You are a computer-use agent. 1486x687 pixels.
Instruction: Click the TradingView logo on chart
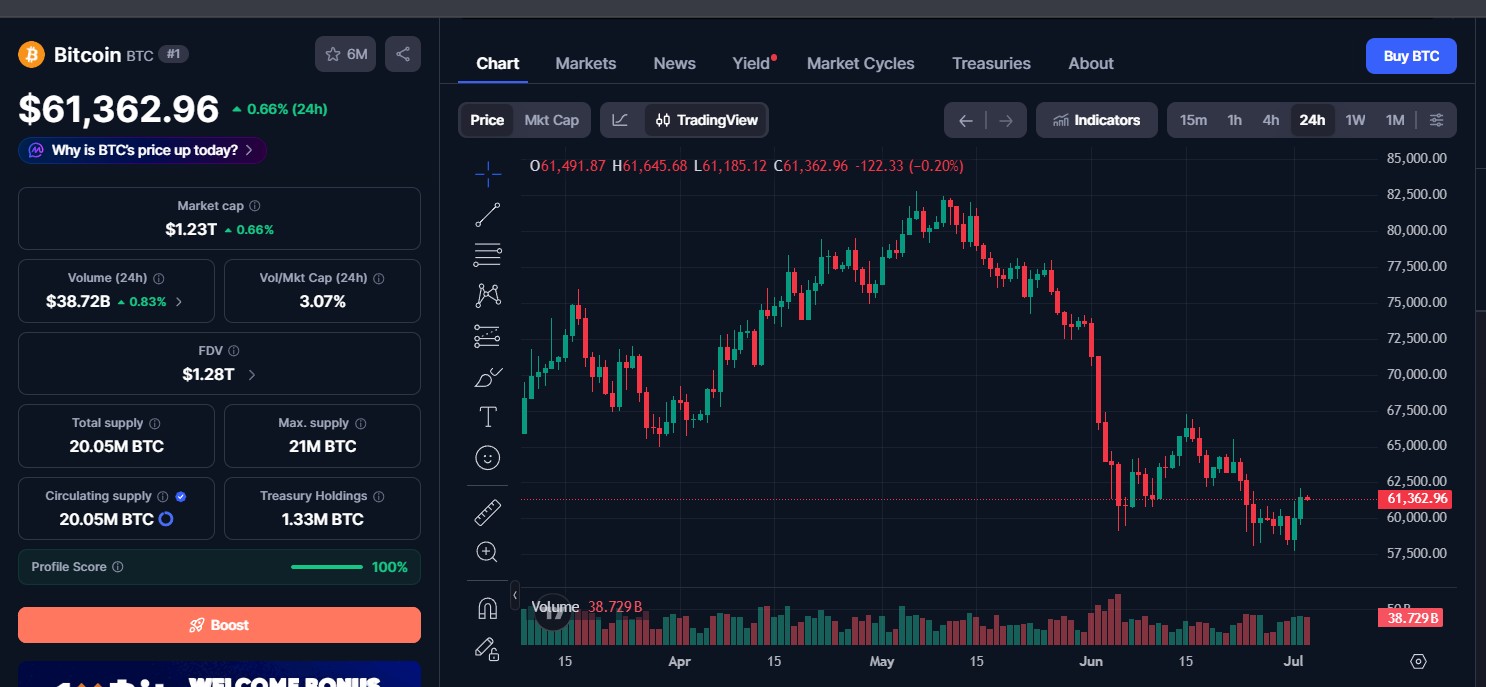(x=551, y=612)
